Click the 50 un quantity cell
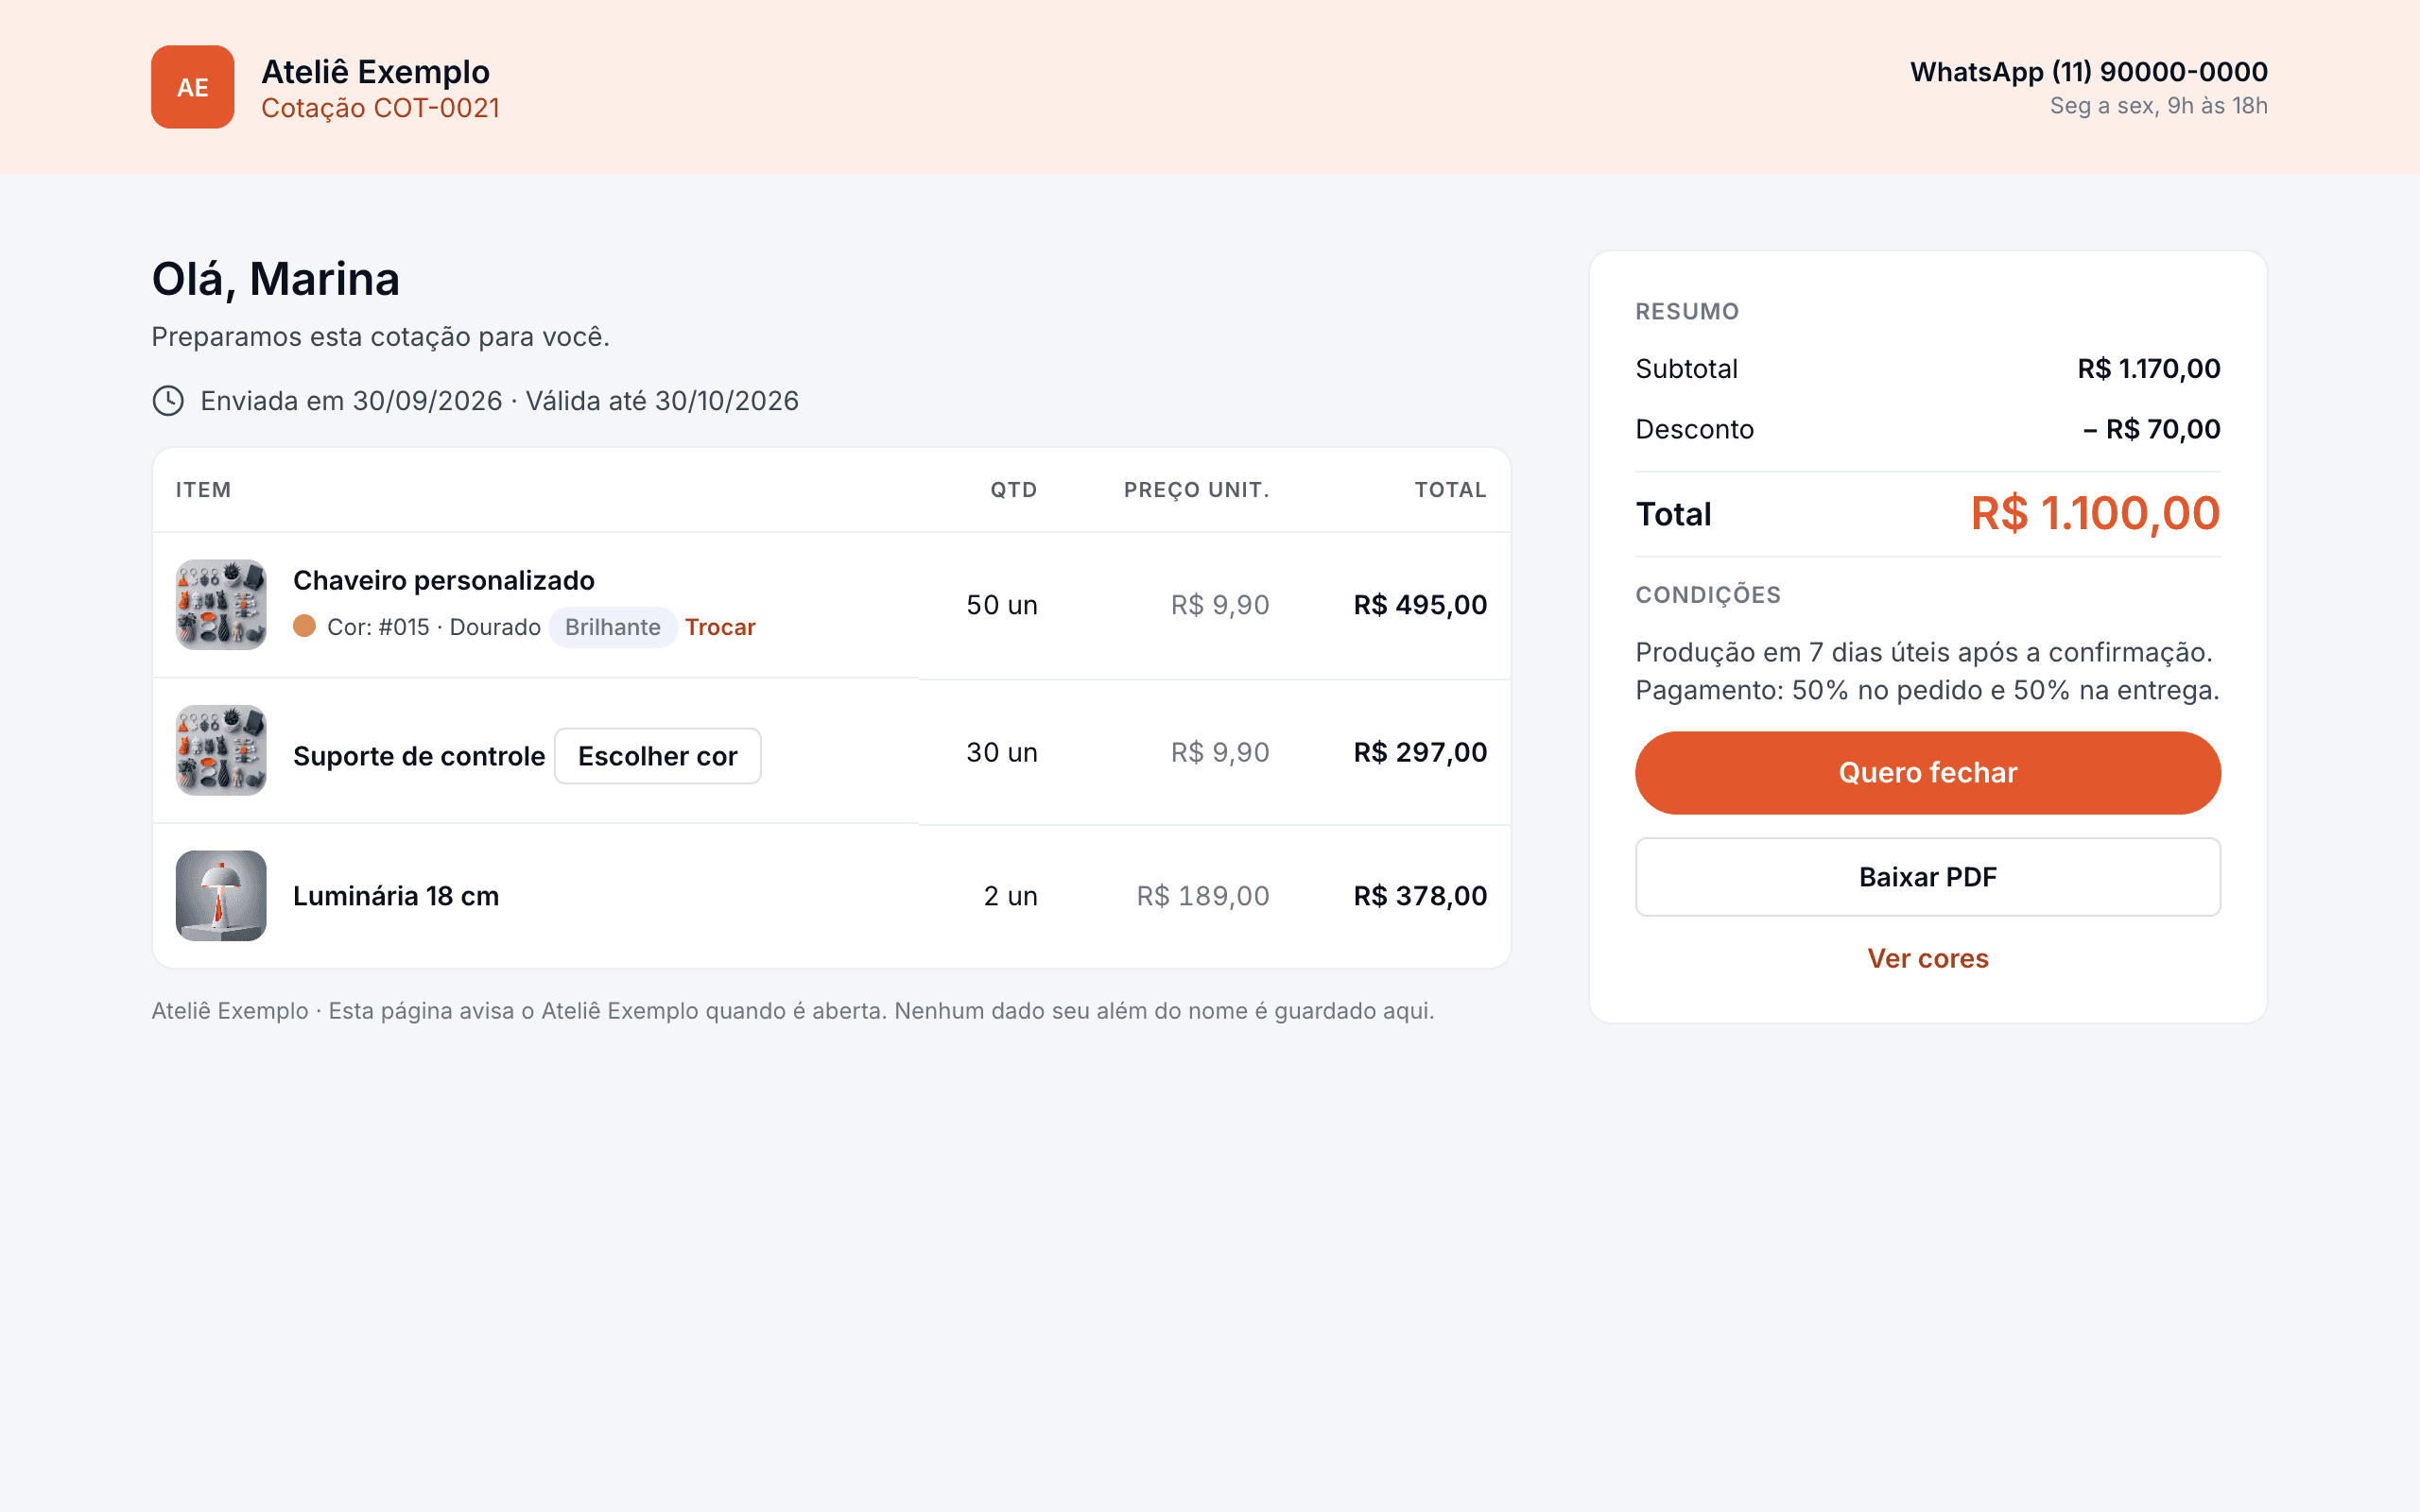The height and width of the screenshot is (1512, 2420). tap(1002, 605)
